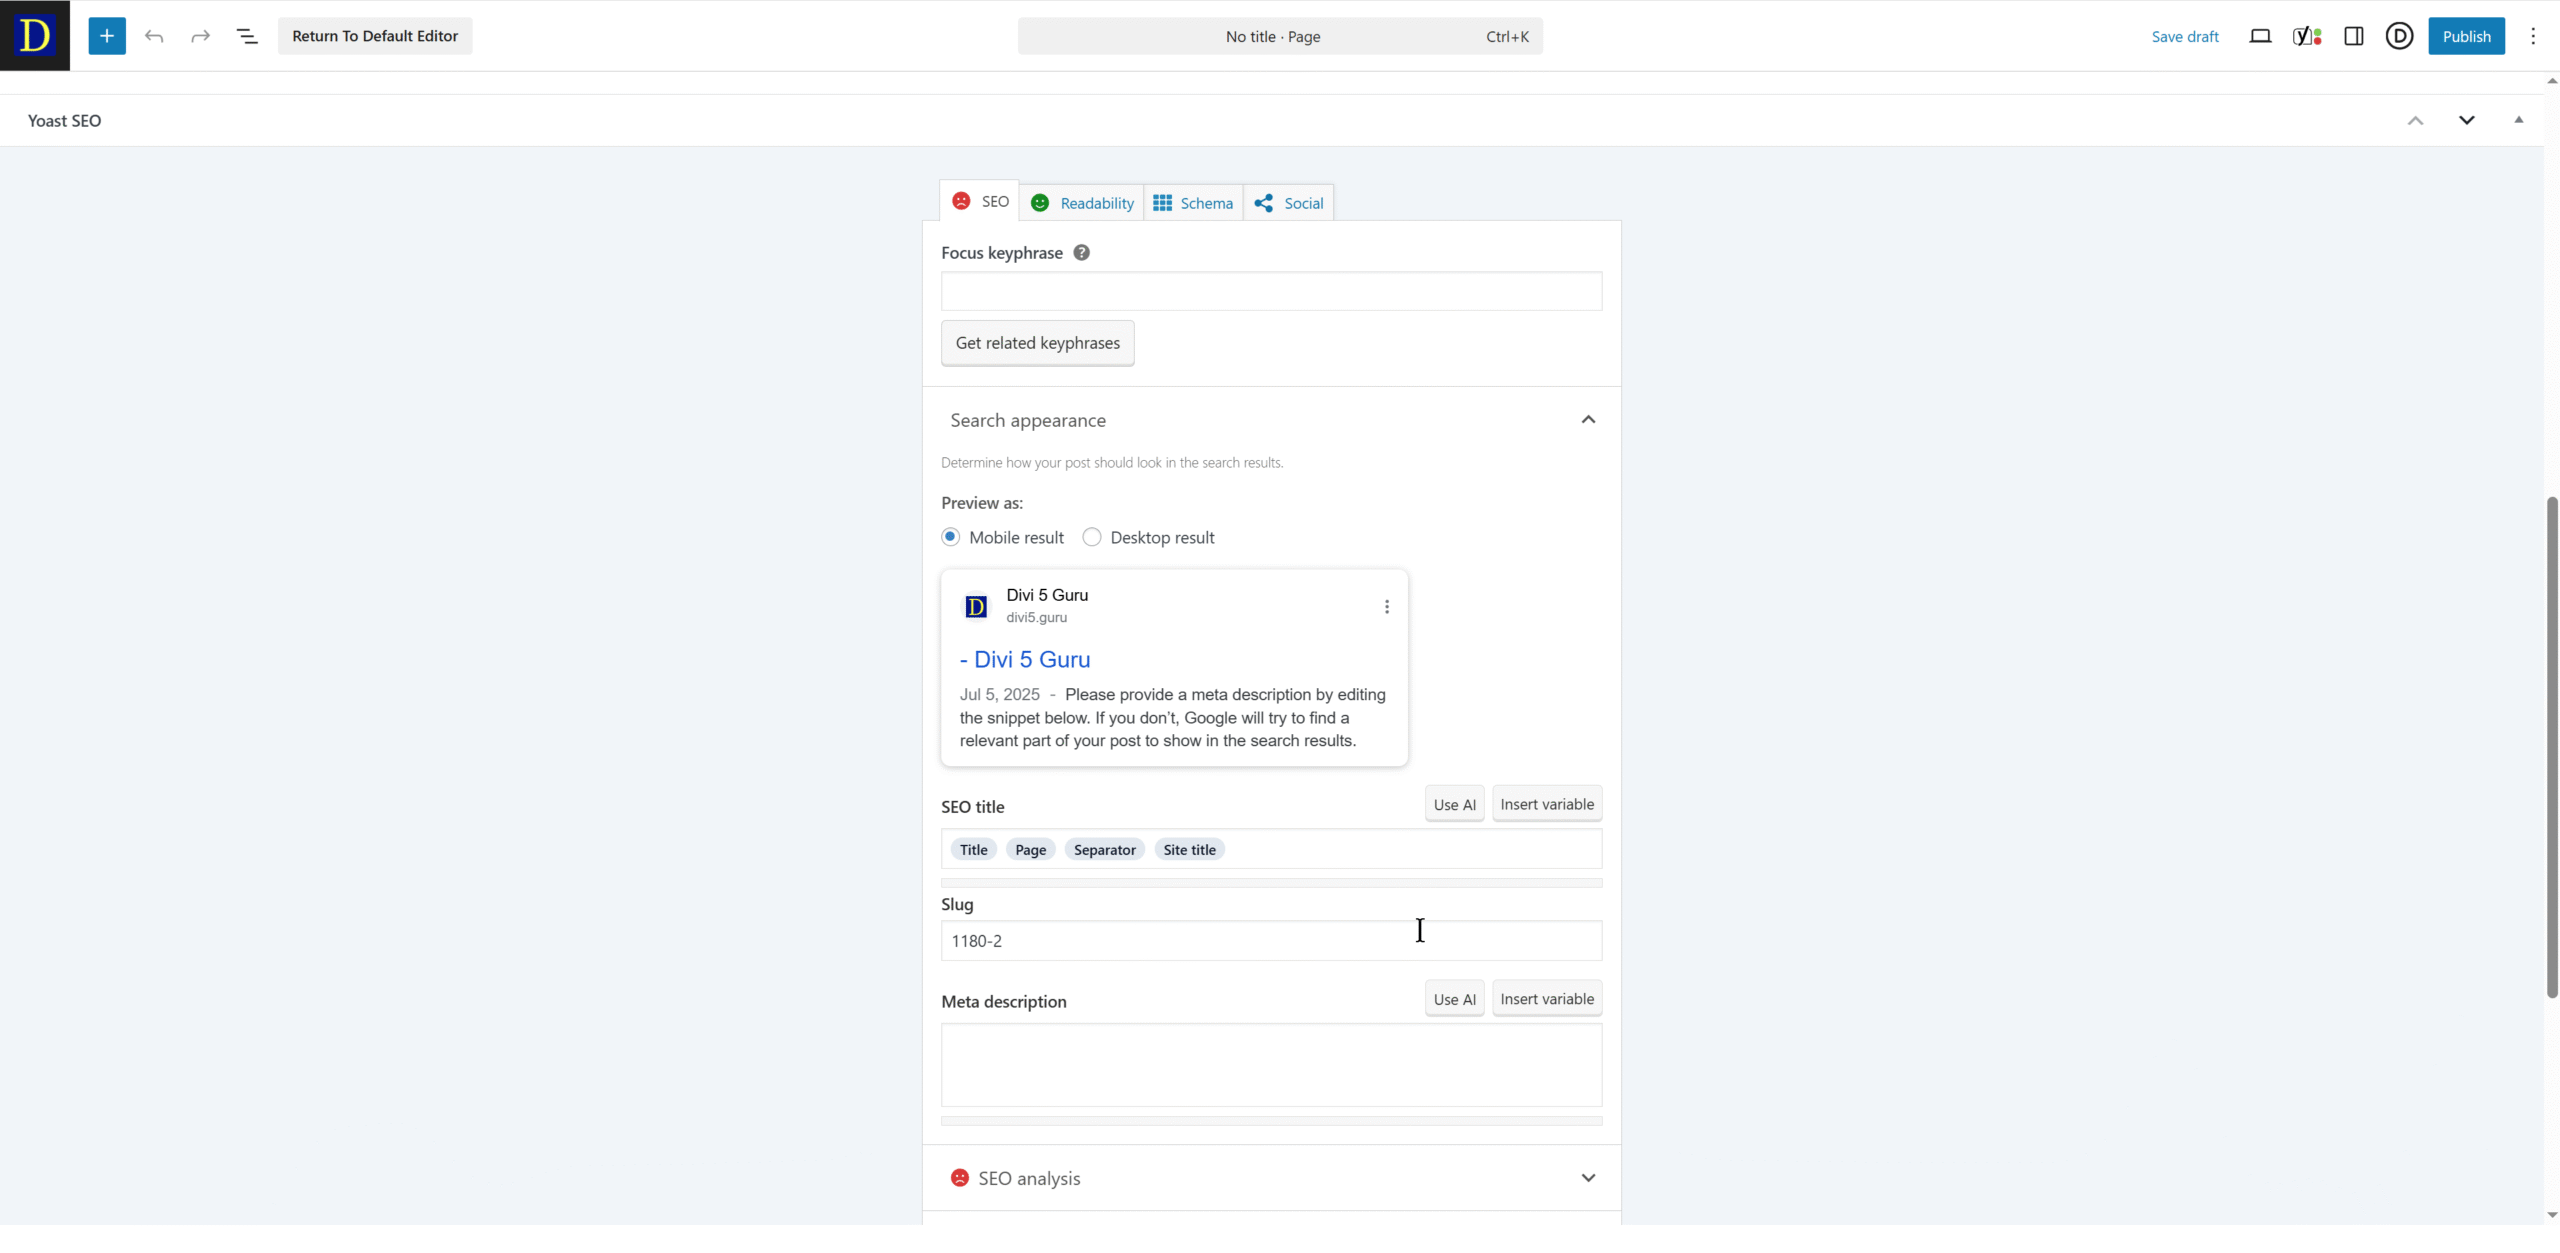Click Get related keyphrases

(x=1037, y=343)
